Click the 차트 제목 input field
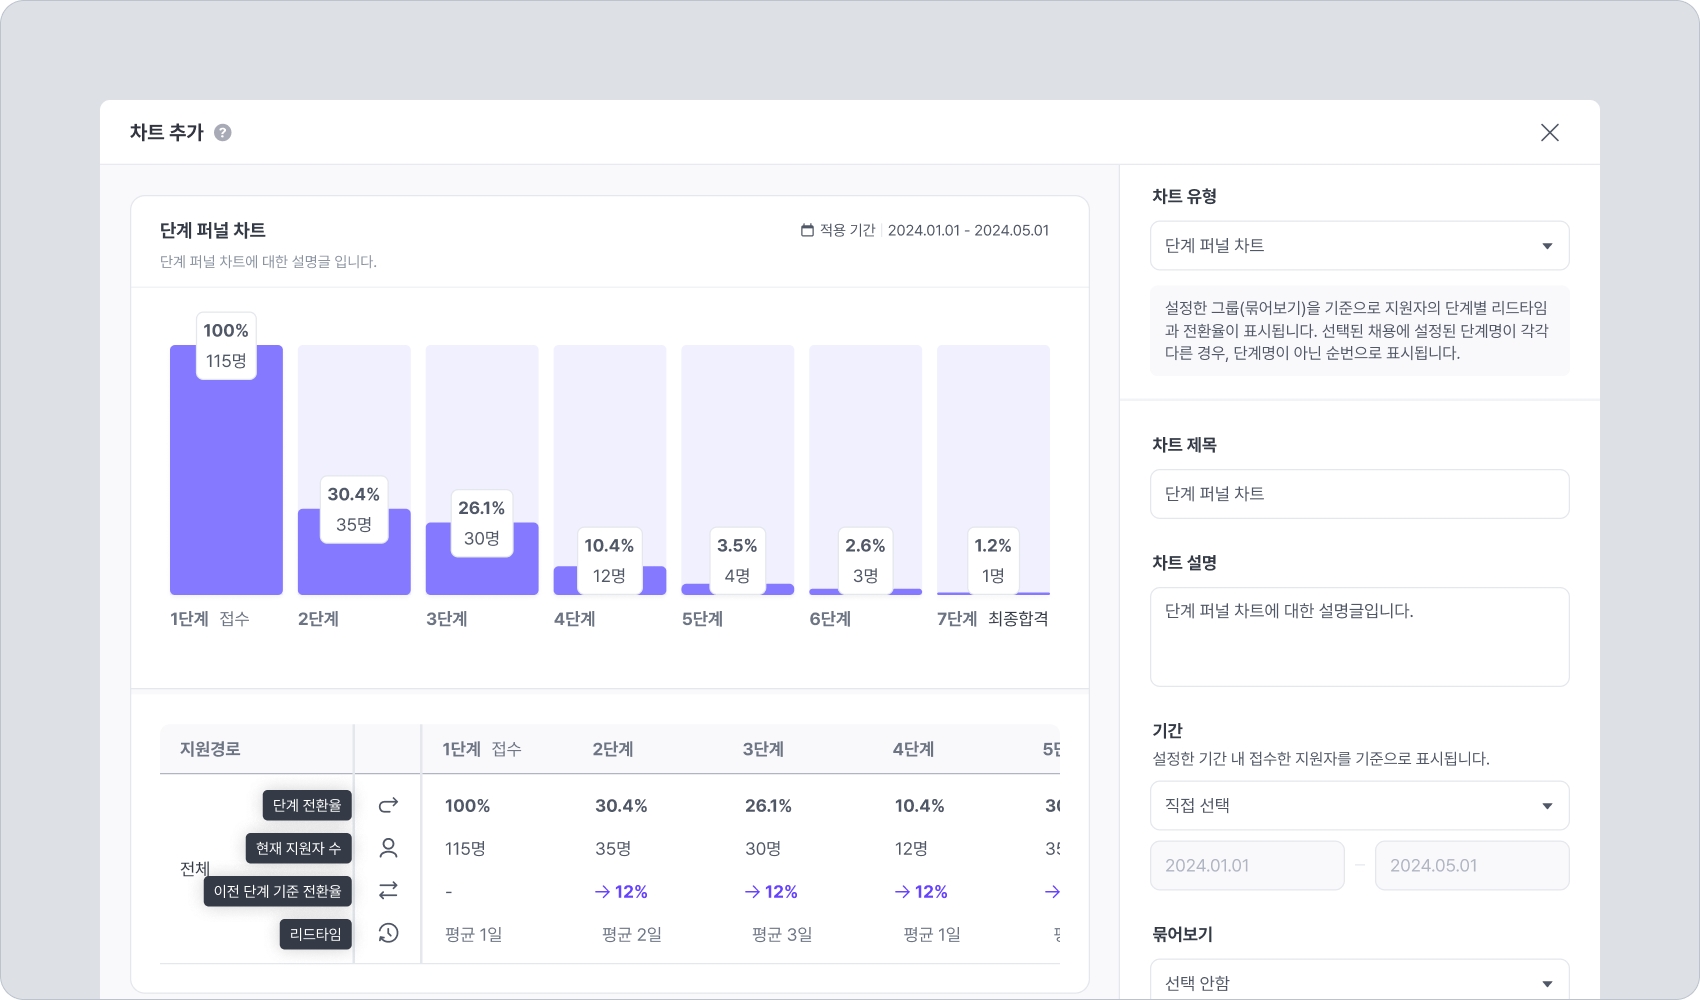This screenshot has width=1700, height=1000. 1359,494
